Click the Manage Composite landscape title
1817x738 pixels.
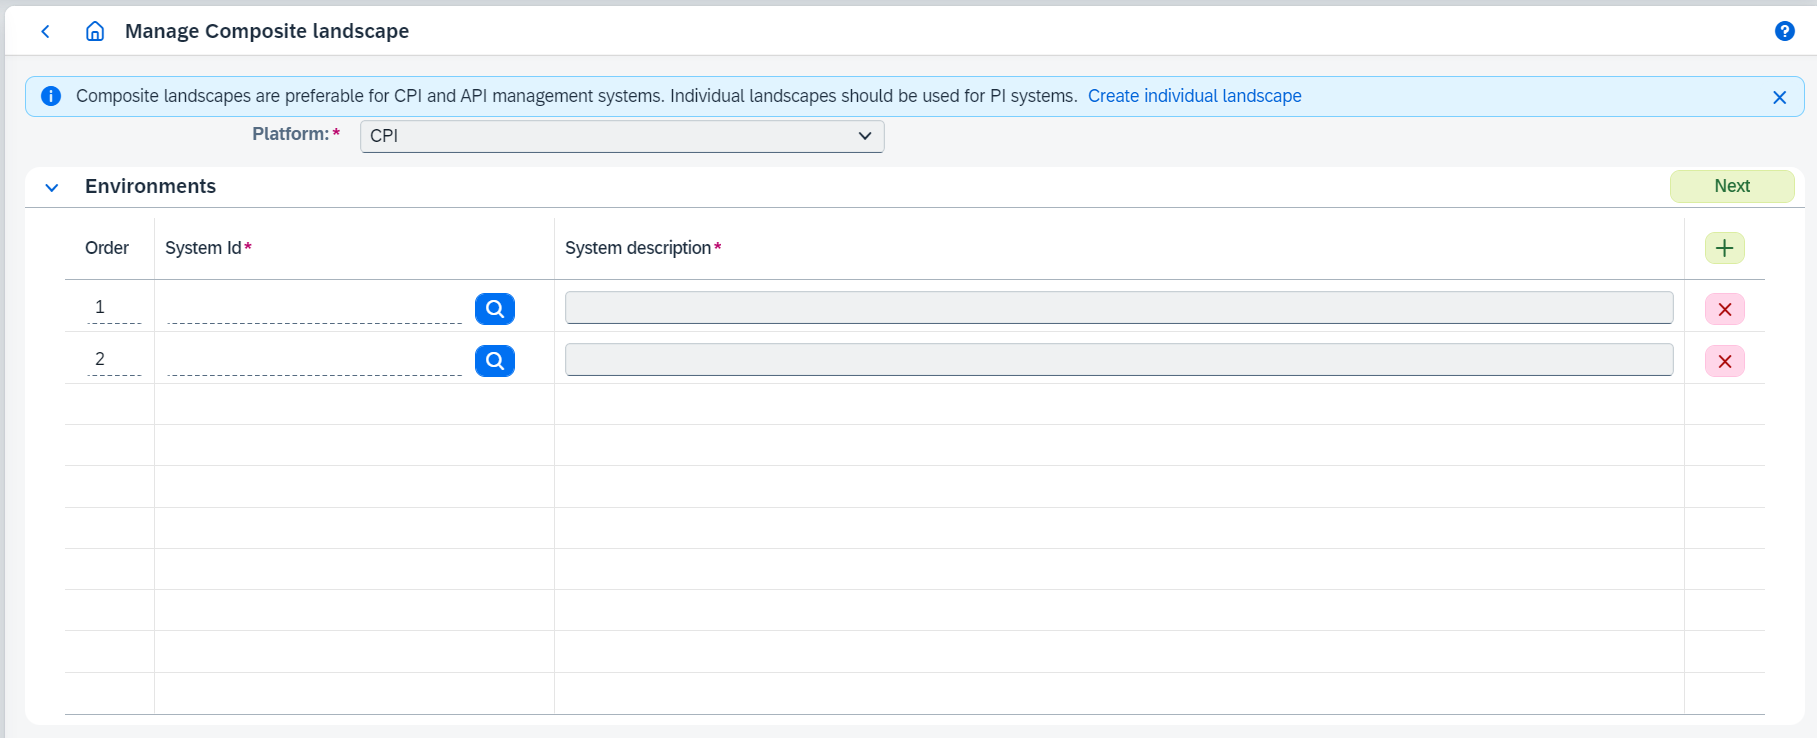click(x=267, y=31)
